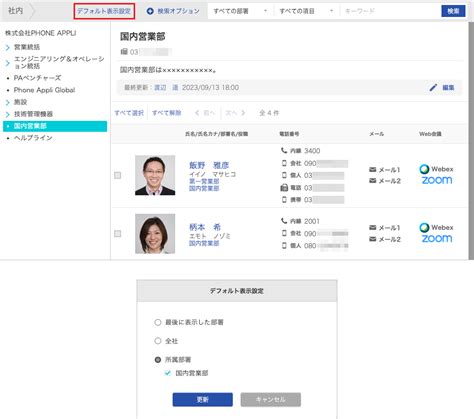Click mobile icon for 飯野 会社 number

[x=284, y=163]
